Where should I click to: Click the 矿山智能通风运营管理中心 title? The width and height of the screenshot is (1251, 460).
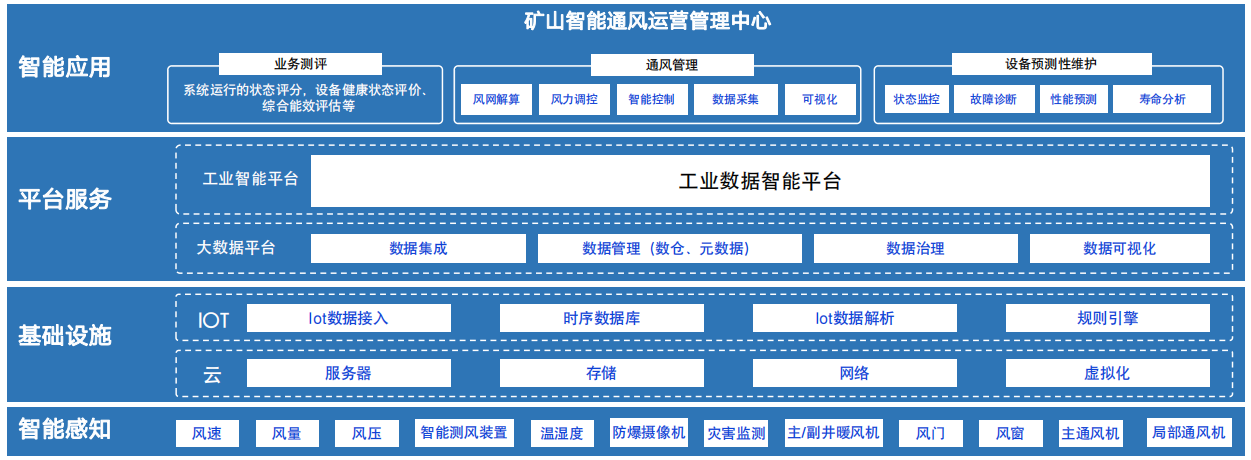(647, 20)
